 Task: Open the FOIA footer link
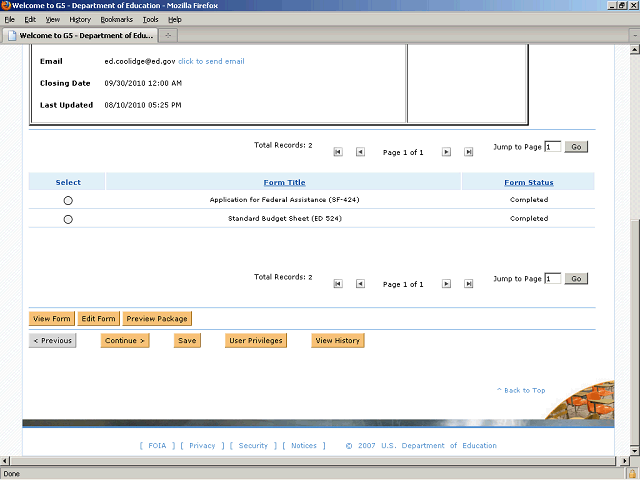[x=157, y=446]
